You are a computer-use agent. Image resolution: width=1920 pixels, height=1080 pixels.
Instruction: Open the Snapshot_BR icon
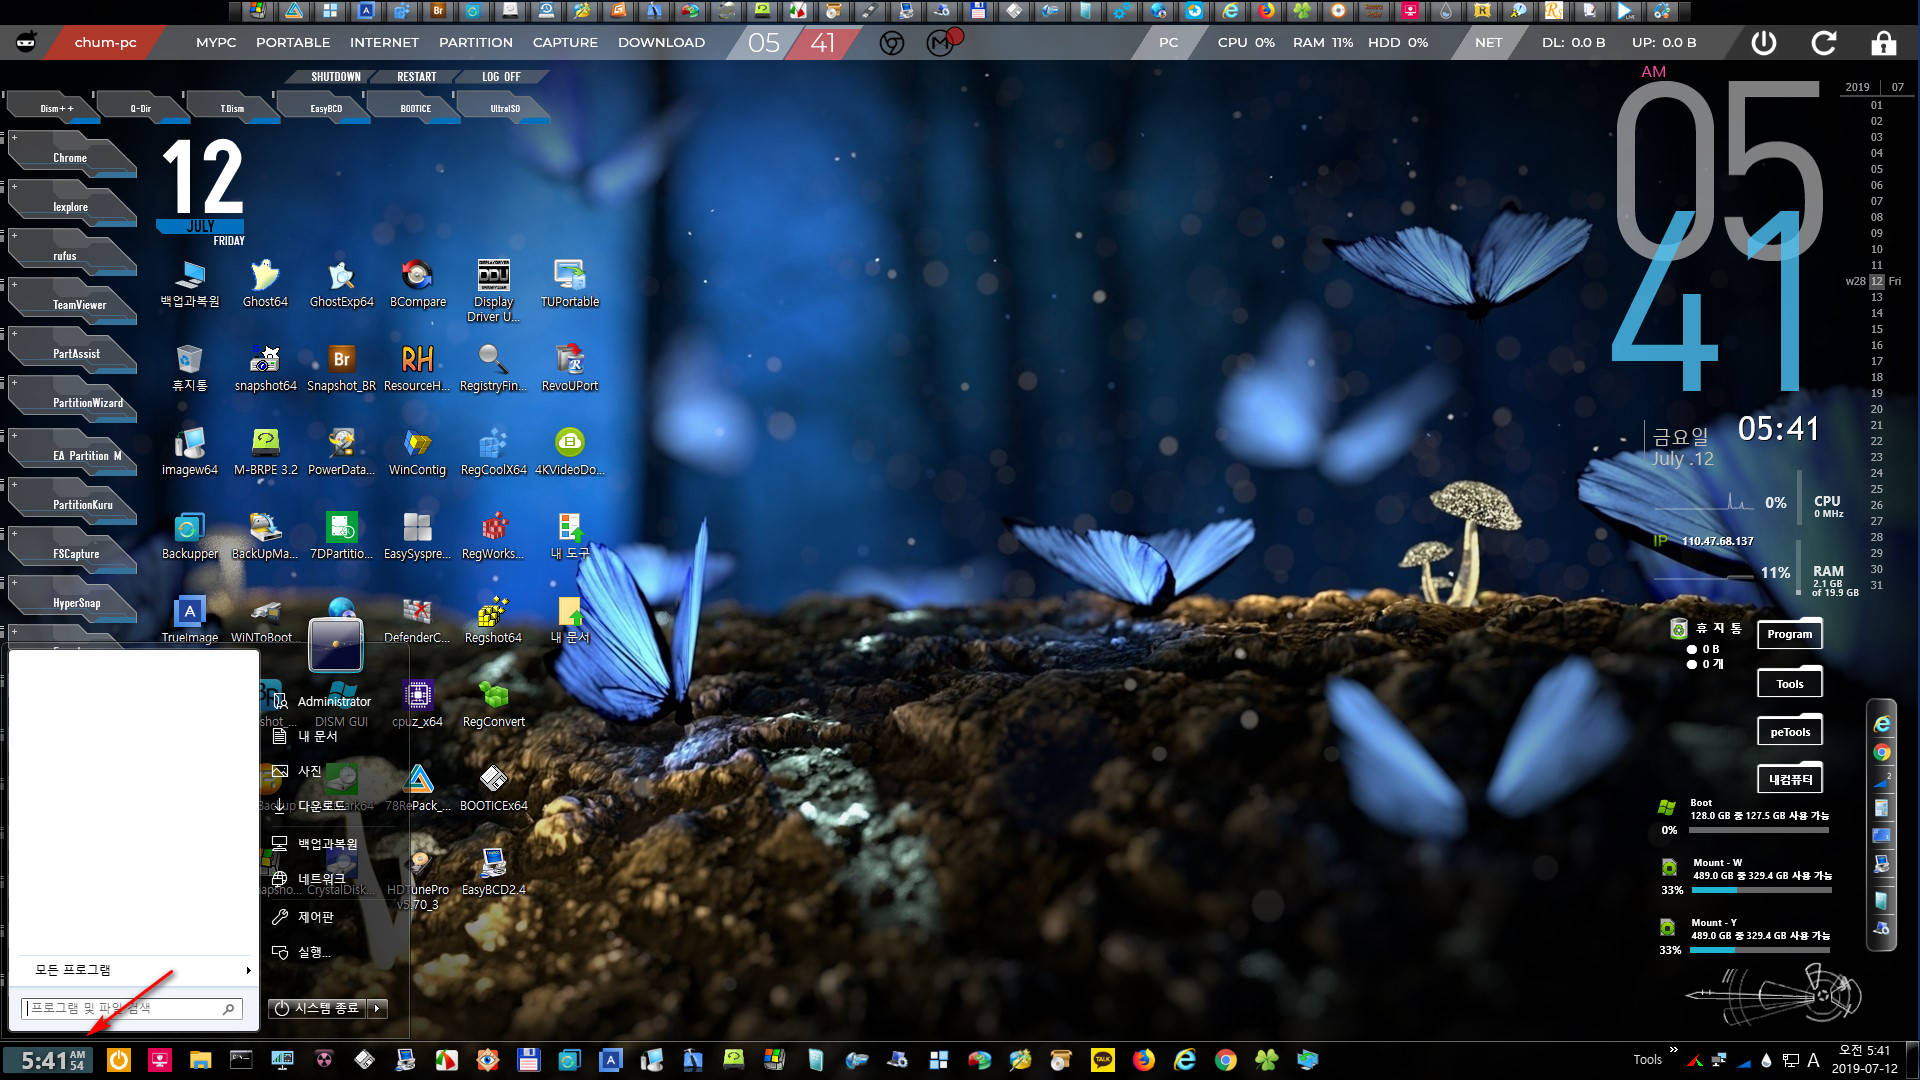(x=341, y=368)
